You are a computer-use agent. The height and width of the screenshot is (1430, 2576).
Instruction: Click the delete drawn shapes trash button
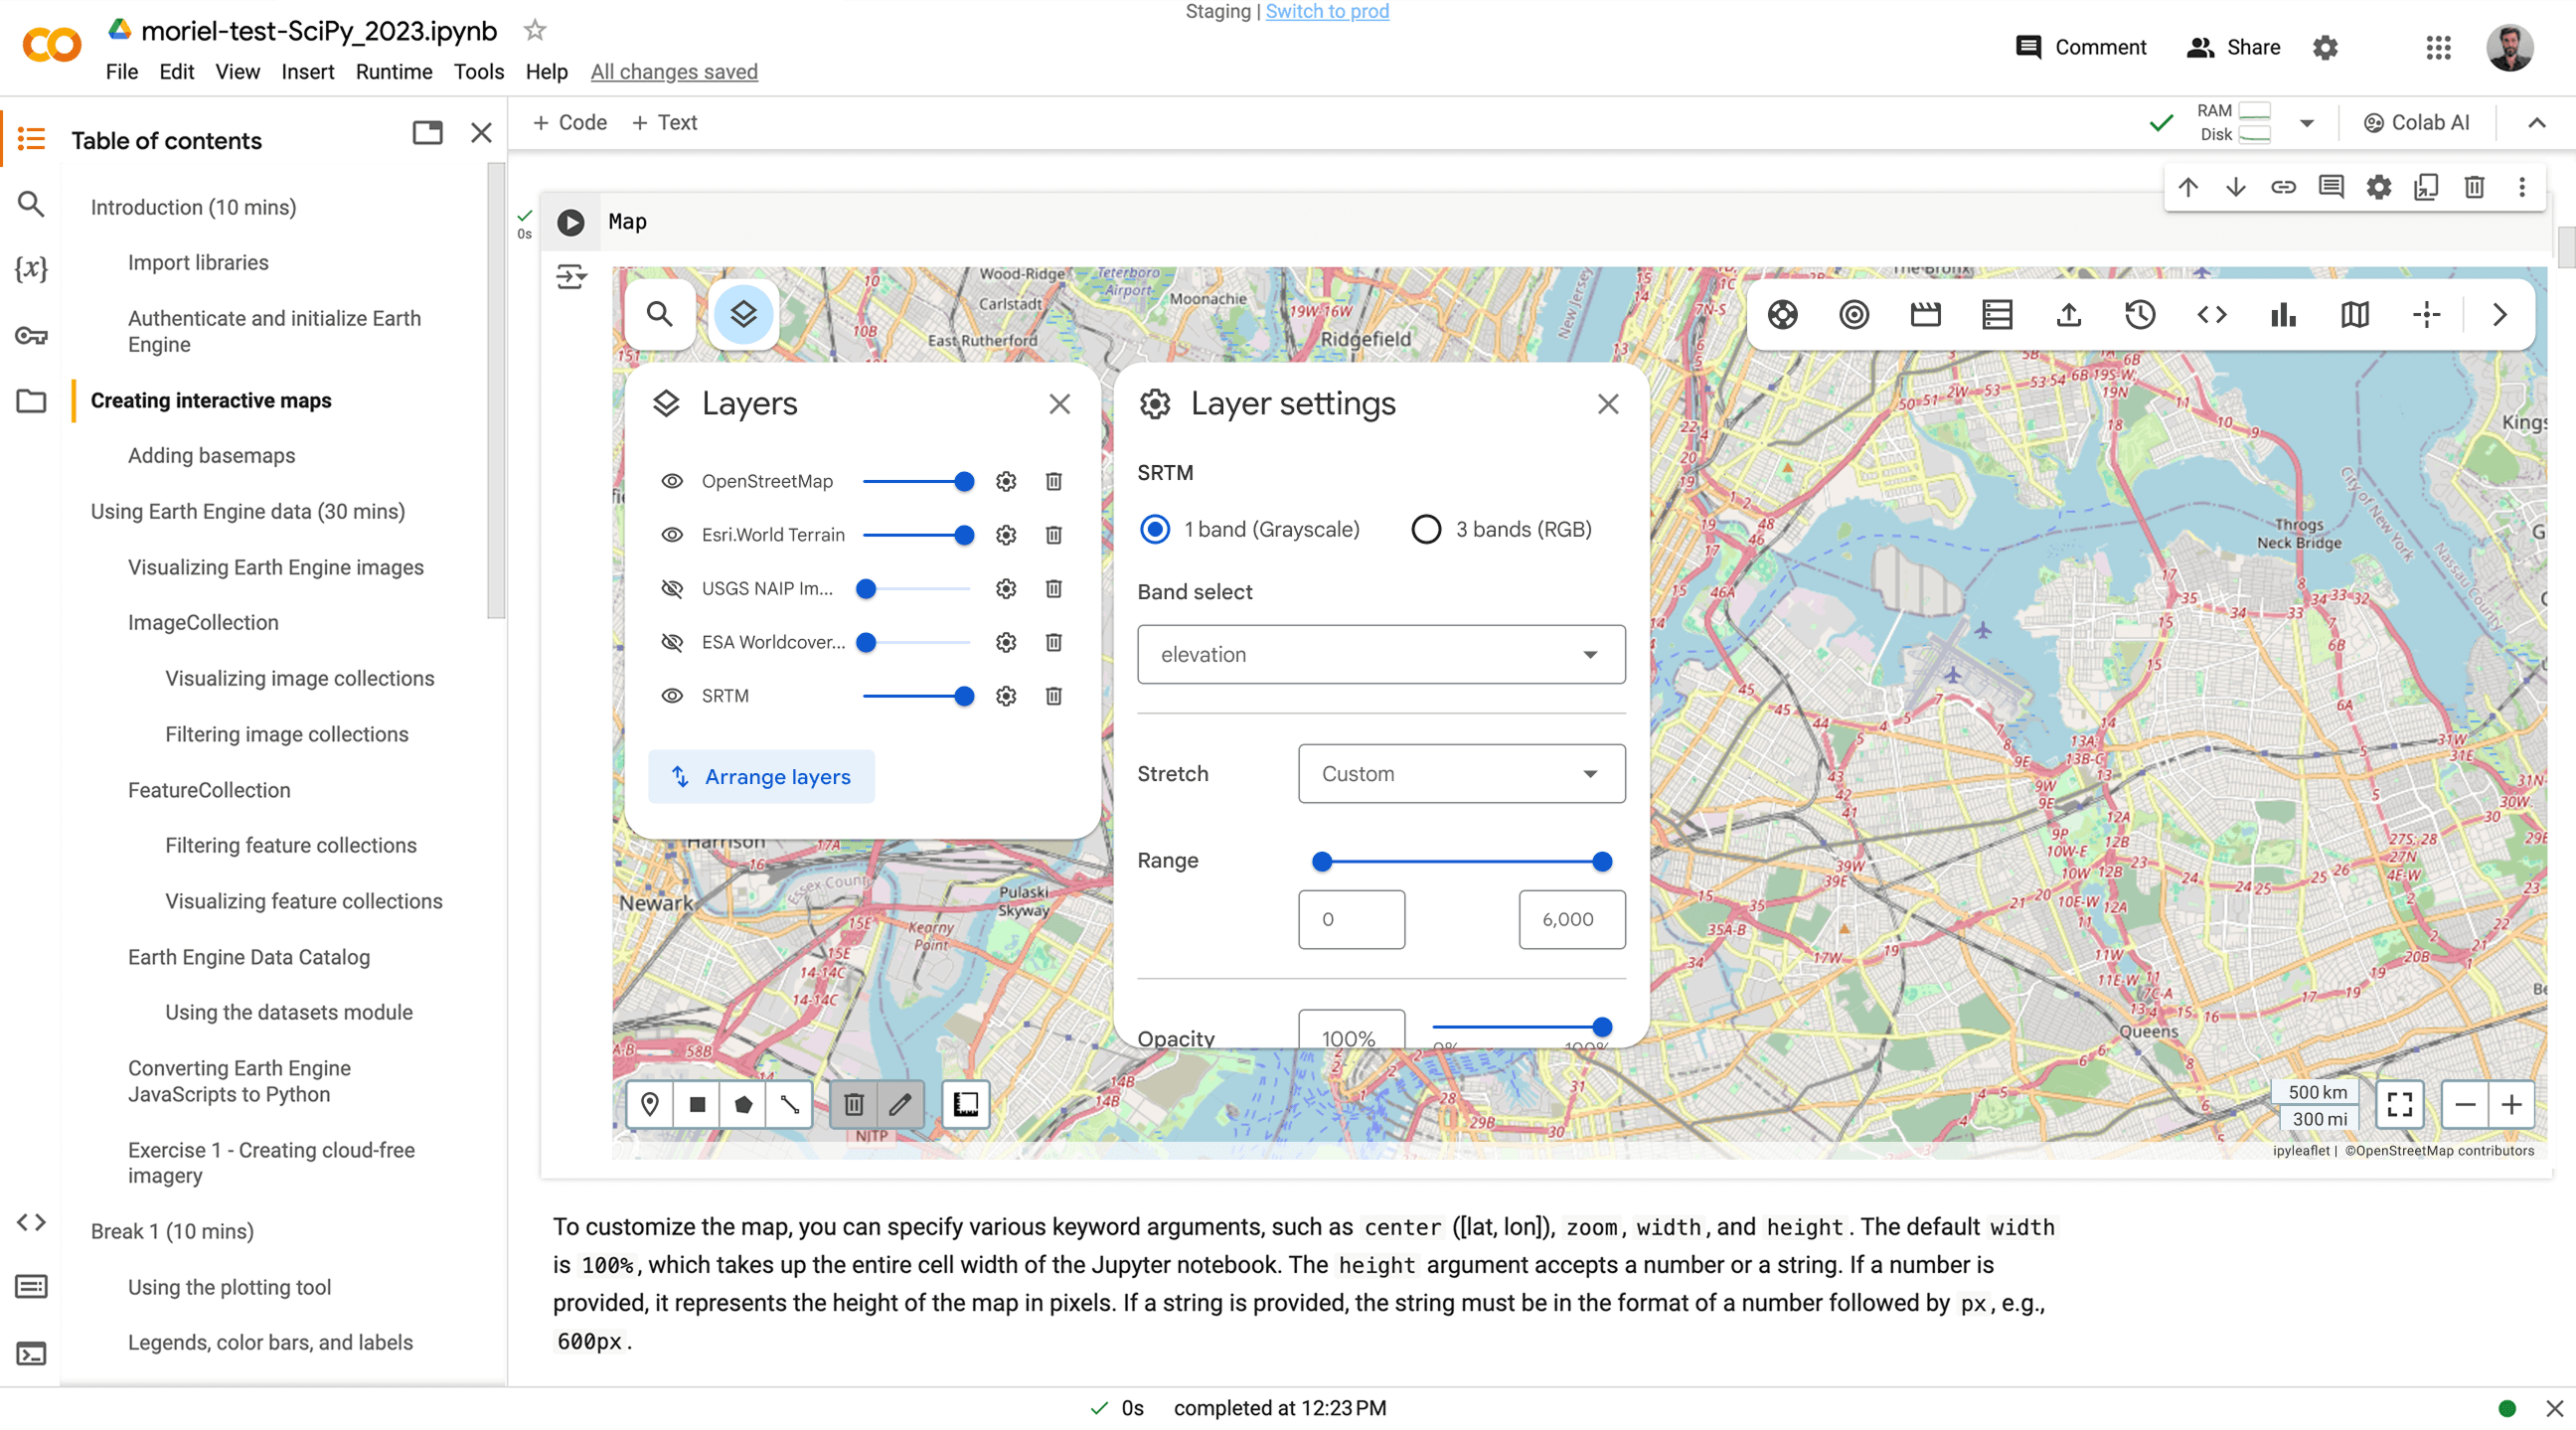[x=854, y=1104]
